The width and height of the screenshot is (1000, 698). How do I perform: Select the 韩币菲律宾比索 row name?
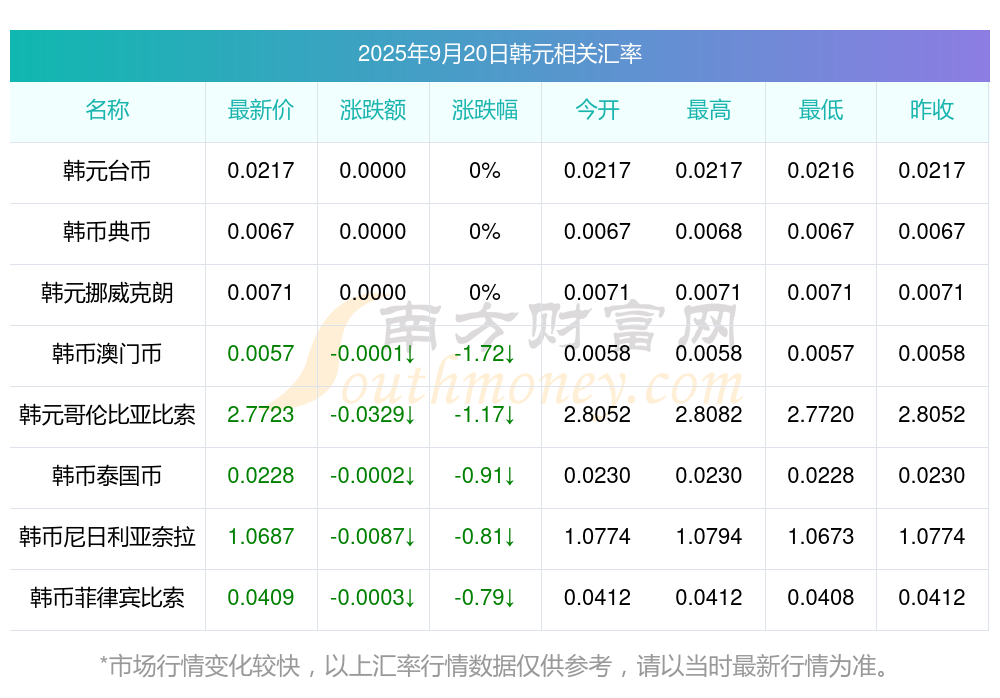coord(107,598)
